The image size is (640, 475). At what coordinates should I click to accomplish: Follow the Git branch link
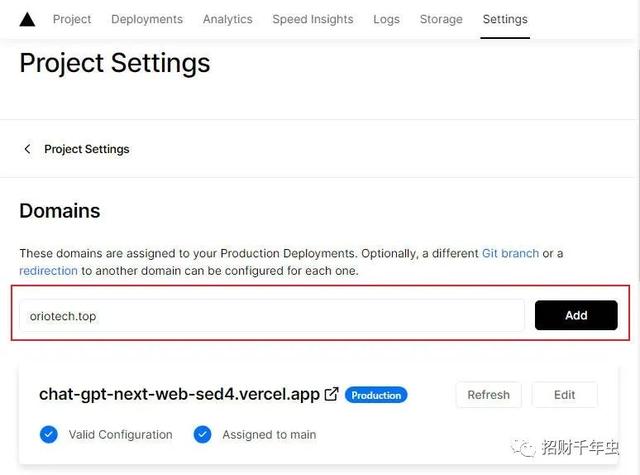click(x=510, y=254)
